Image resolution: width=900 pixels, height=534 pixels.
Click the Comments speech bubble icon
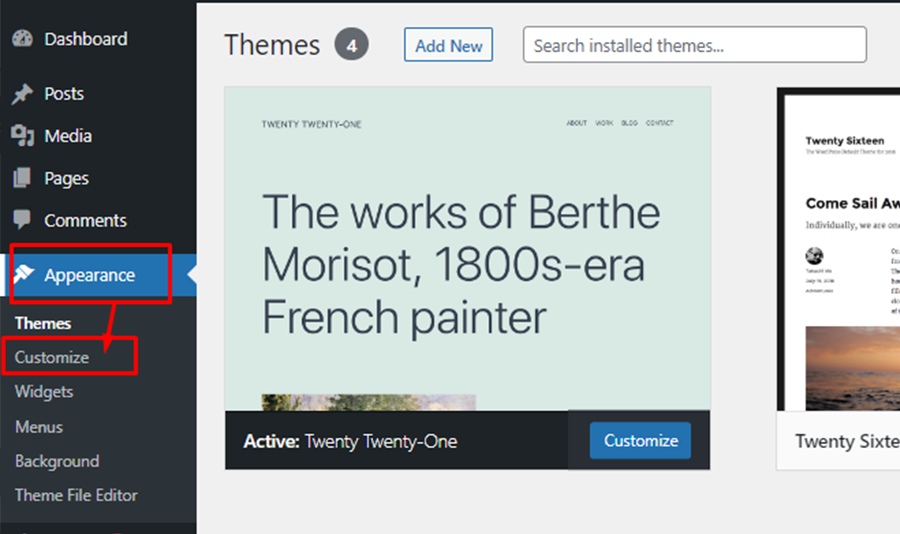pyautogui.click(x=22, y=219)
